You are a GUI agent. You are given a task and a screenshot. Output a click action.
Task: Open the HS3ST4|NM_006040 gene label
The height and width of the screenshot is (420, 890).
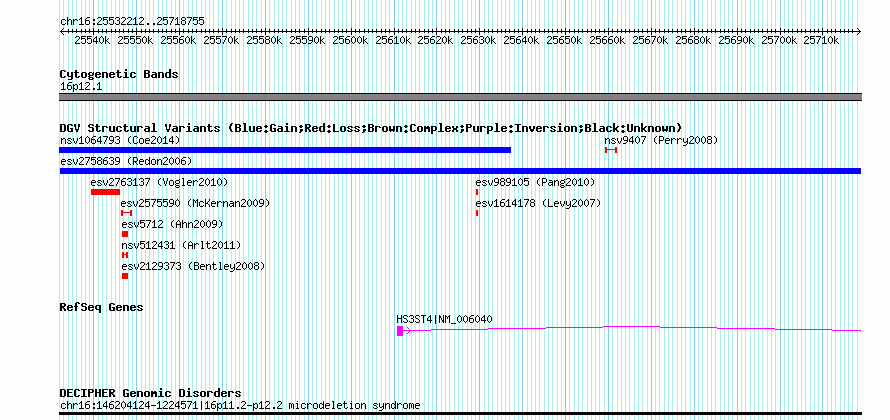444,320
